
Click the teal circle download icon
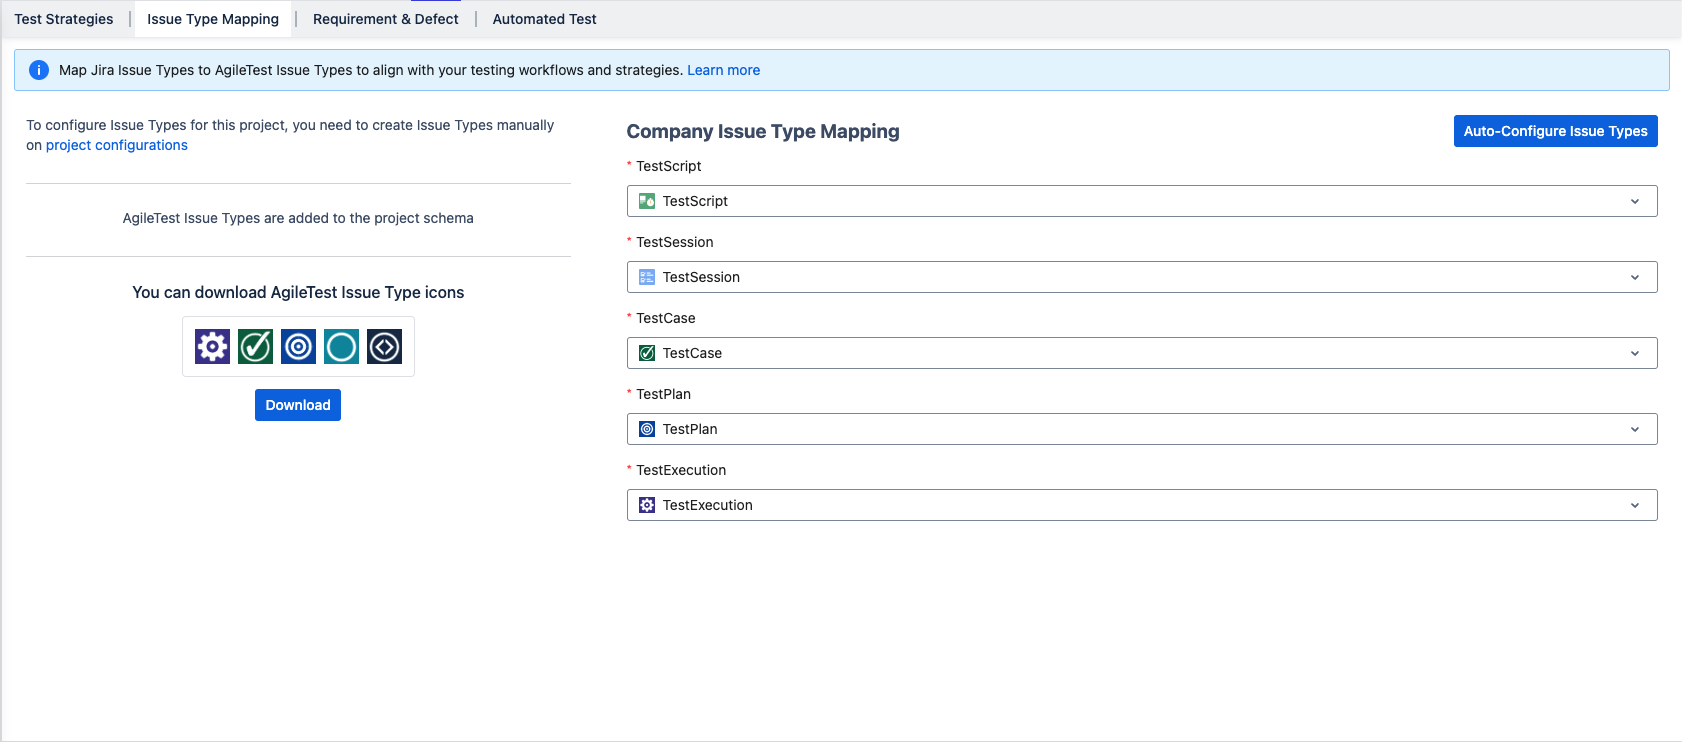[341, 347]
